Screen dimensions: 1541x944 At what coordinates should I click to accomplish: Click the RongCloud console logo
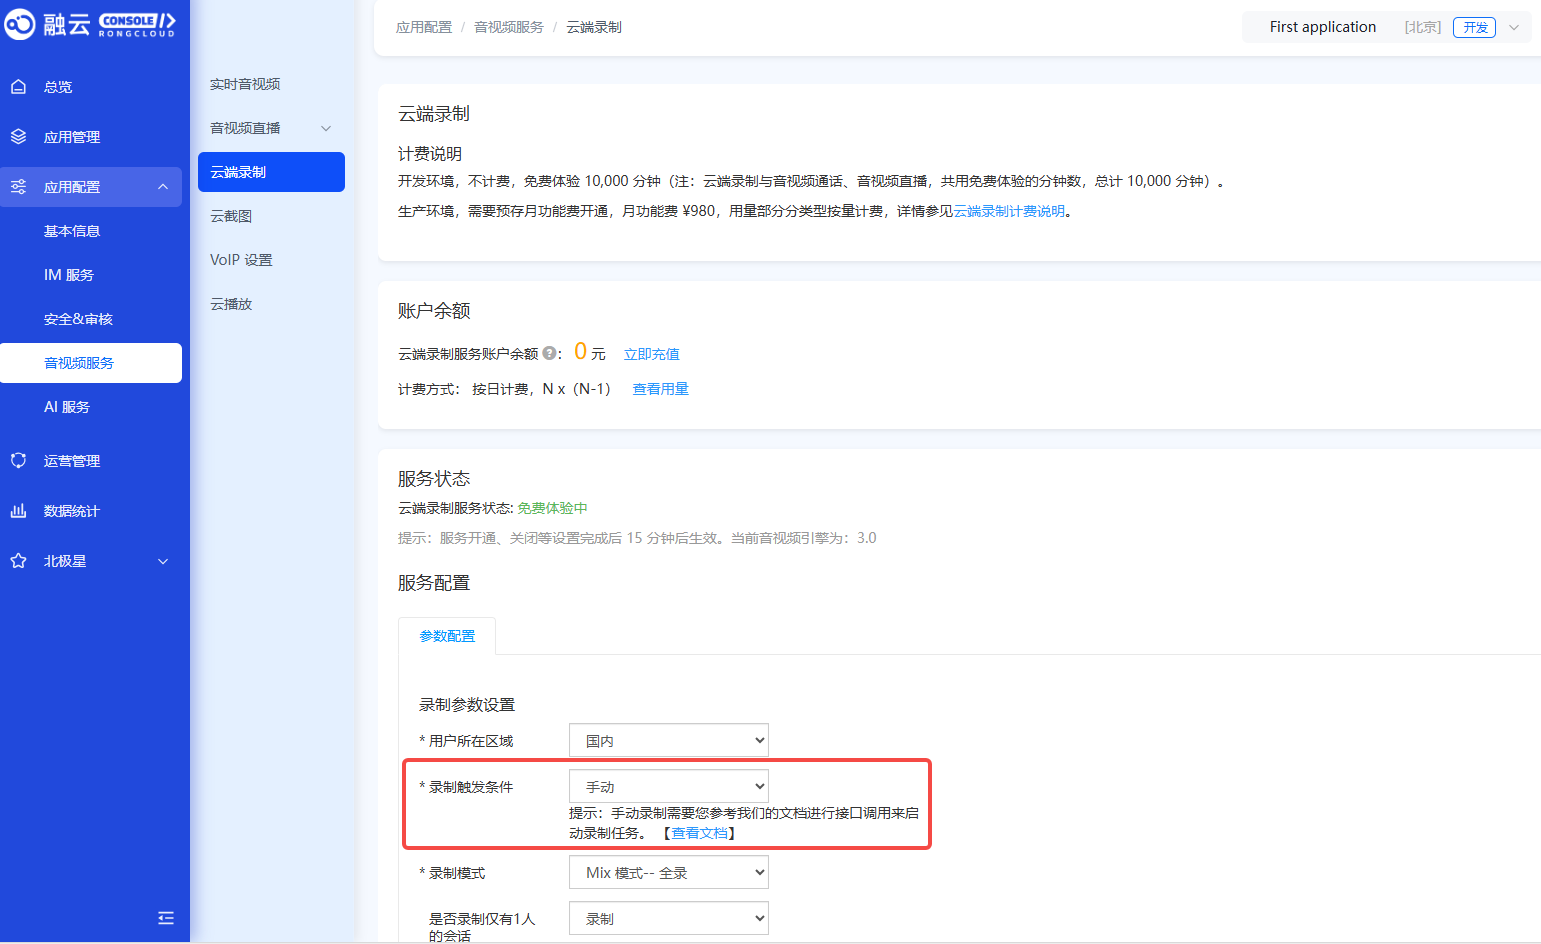coord(90,24)
